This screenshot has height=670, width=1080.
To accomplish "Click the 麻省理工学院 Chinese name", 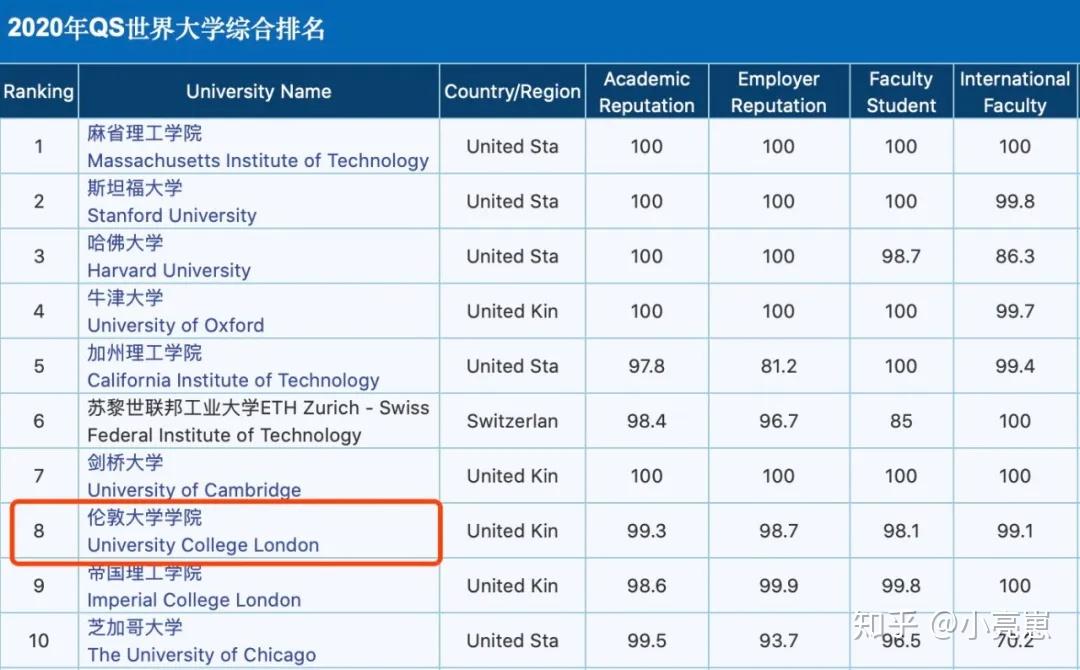I will point(145,133).
